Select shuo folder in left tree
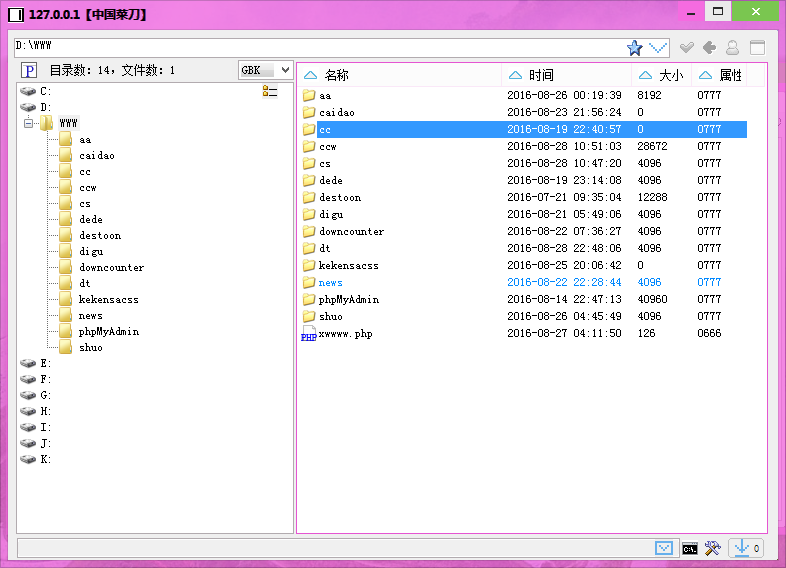The image size is (786, 568). (x=91, y=347)
